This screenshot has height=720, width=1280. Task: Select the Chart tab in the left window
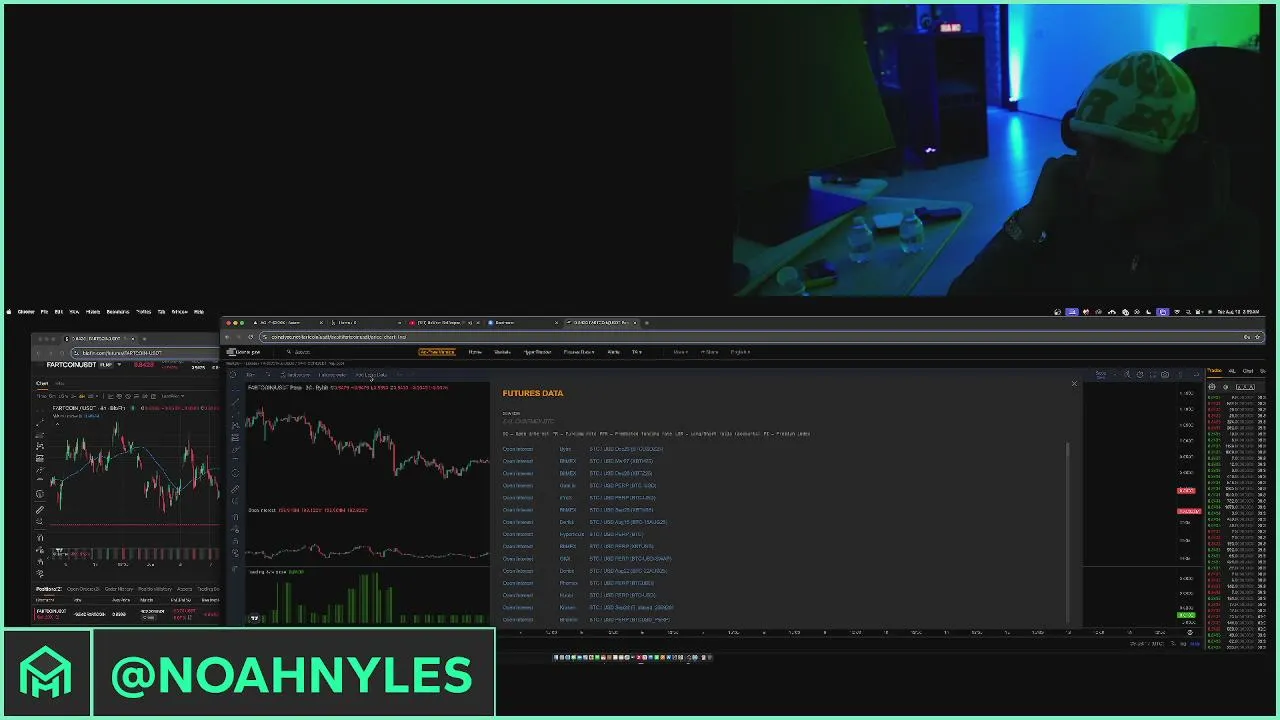[42, 383]
